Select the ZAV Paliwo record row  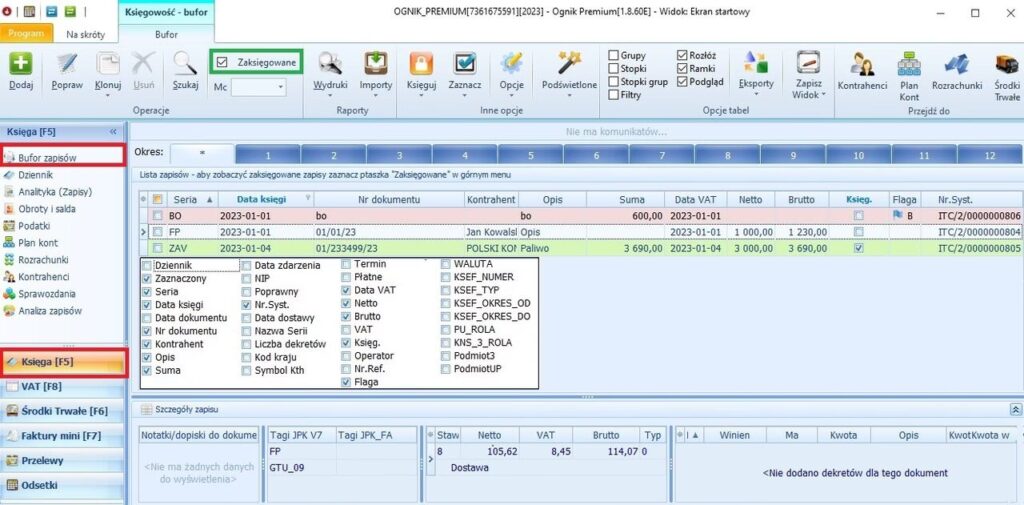click(x=500, y=248)
